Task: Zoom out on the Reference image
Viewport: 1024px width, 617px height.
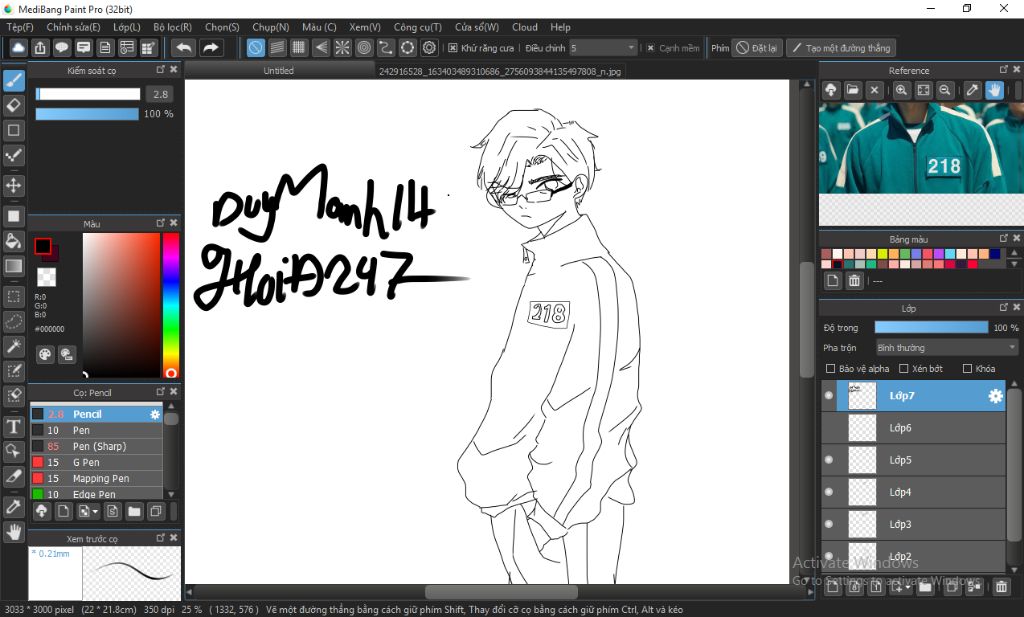Action: click(944, 90)
